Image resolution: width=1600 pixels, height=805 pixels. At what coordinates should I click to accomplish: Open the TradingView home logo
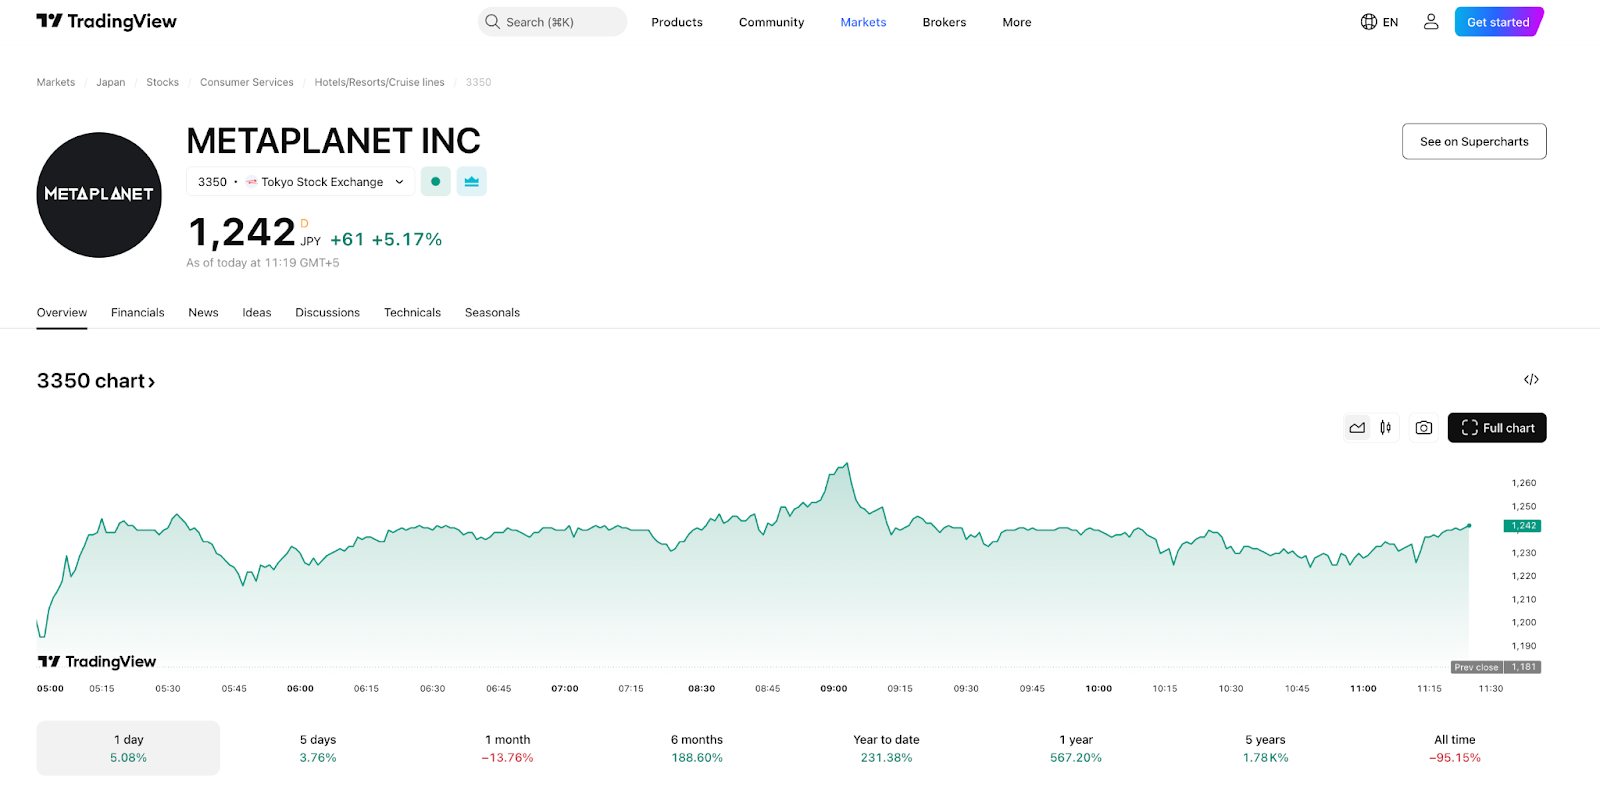point(106,22)
